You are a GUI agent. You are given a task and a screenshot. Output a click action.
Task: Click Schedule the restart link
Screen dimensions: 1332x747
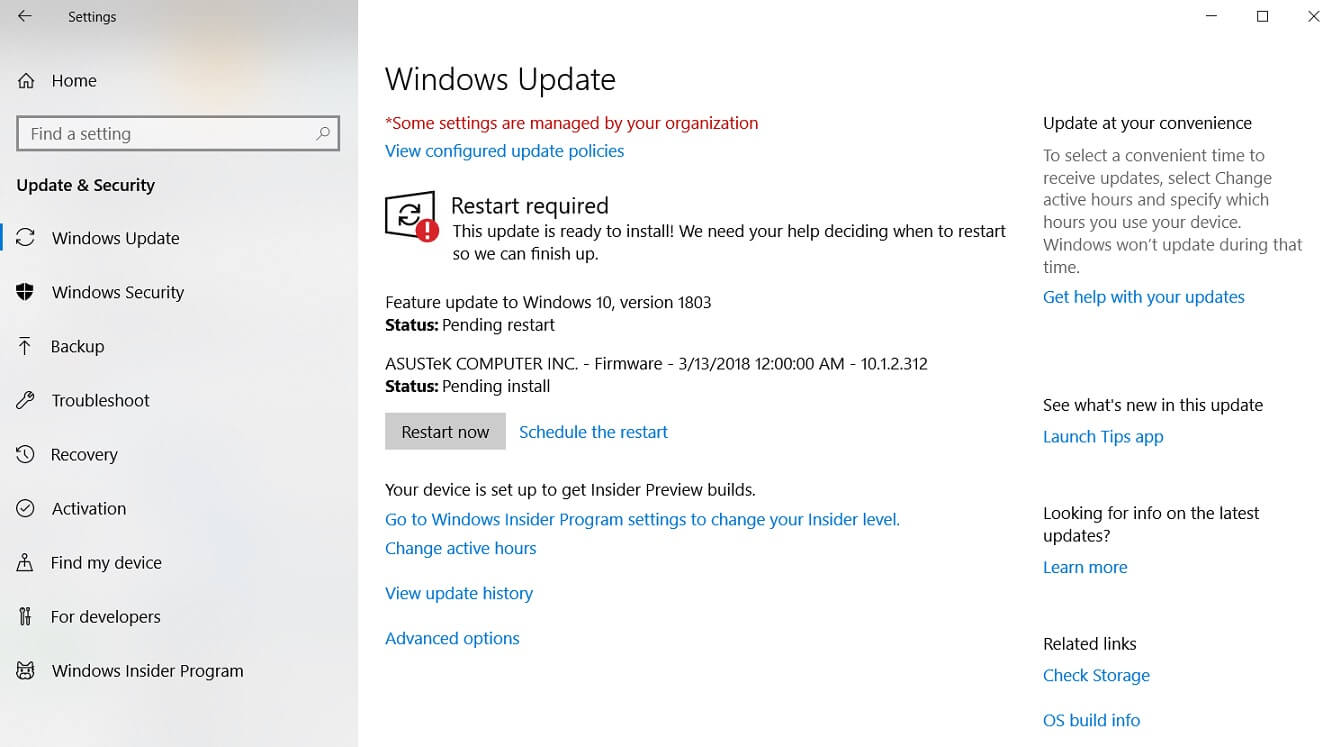tap(593, 432)
